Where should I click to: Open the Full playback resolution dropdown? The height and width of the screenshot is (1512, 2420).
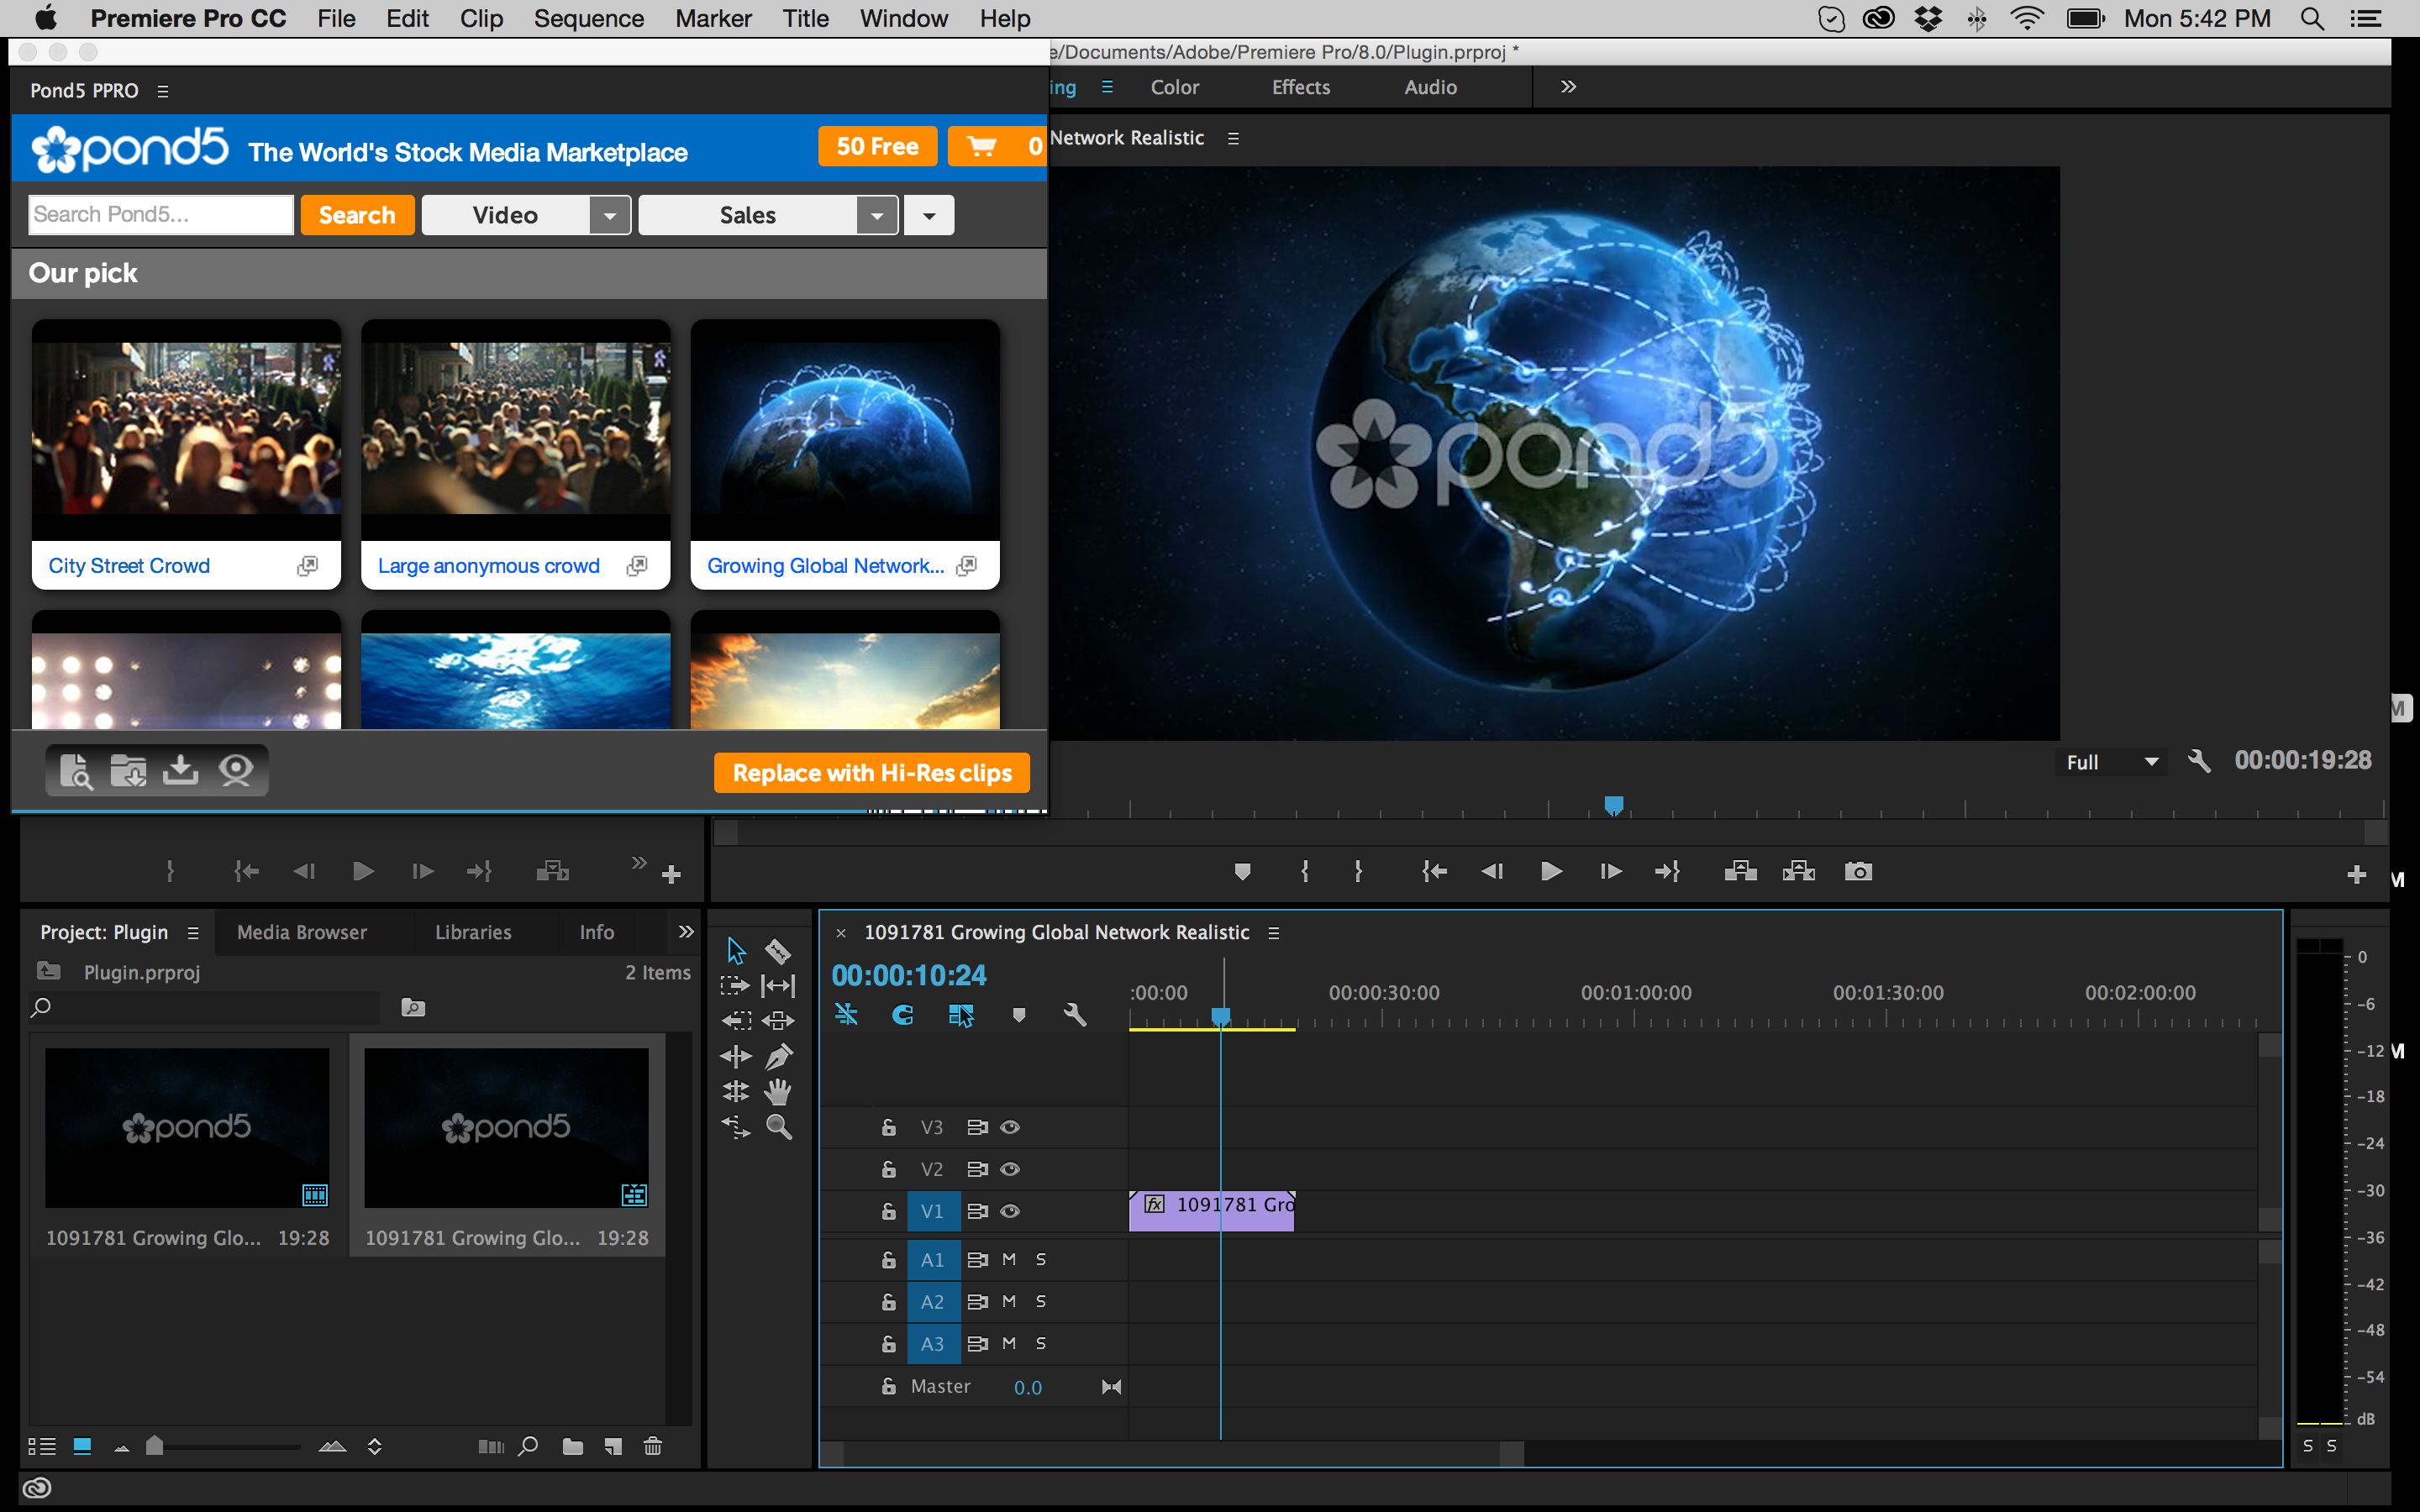tap(2111, 762)
